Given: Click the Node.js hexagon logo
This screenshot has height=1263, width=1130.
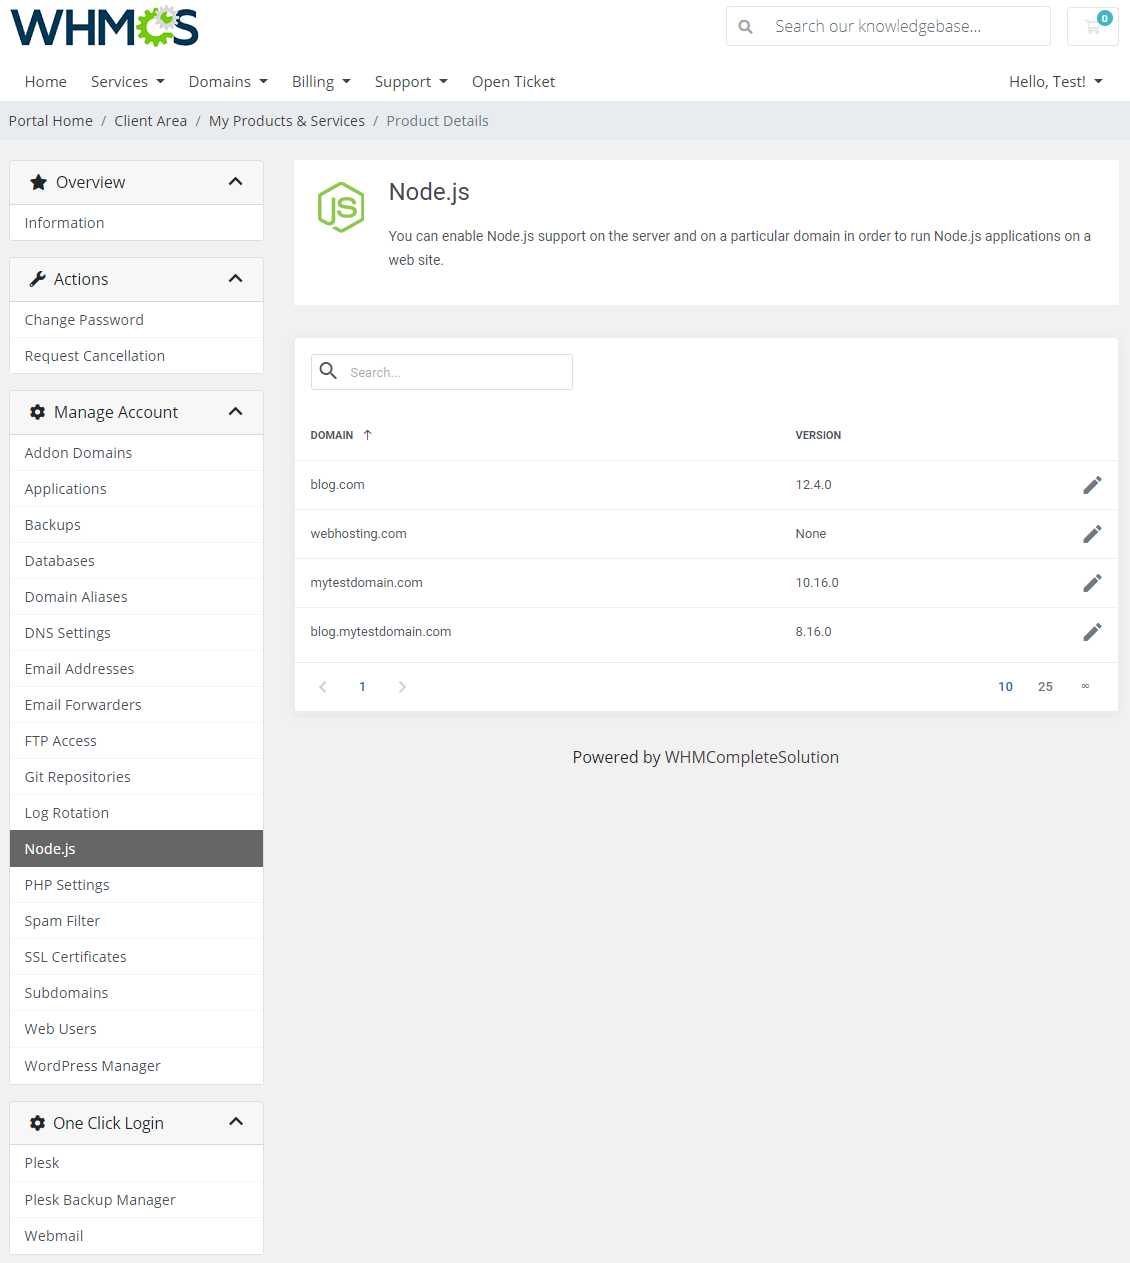Looking at the screenshot, I should coord(341,207).
